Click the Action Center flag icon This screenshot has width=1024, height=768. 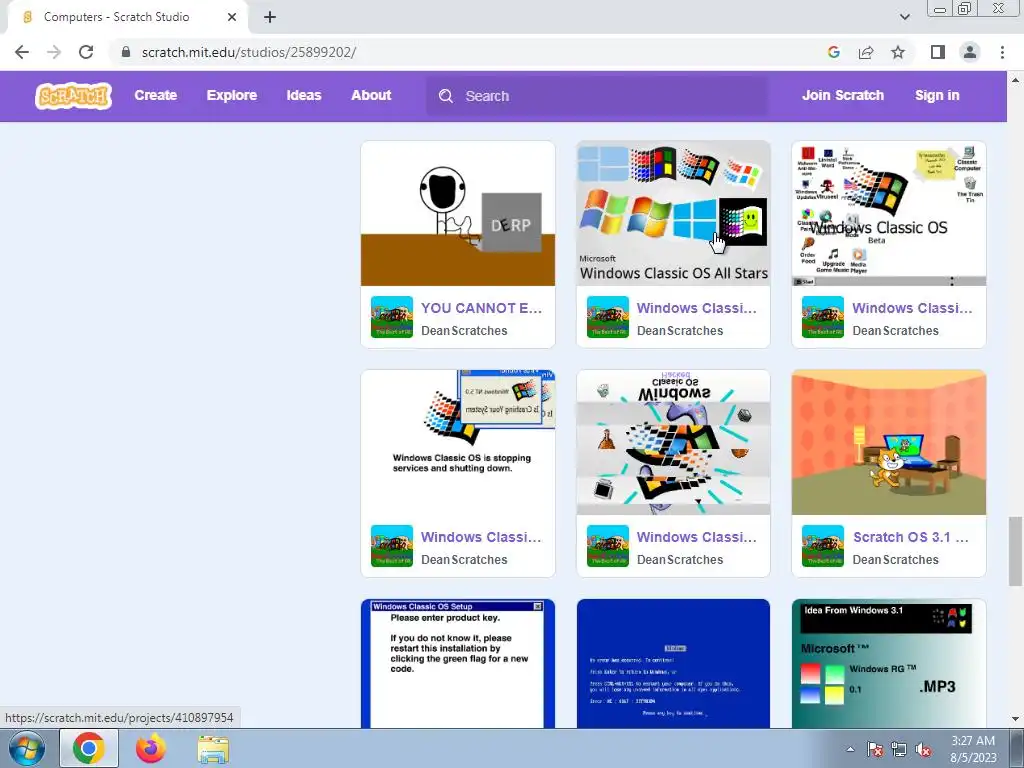tap(875, 750)
